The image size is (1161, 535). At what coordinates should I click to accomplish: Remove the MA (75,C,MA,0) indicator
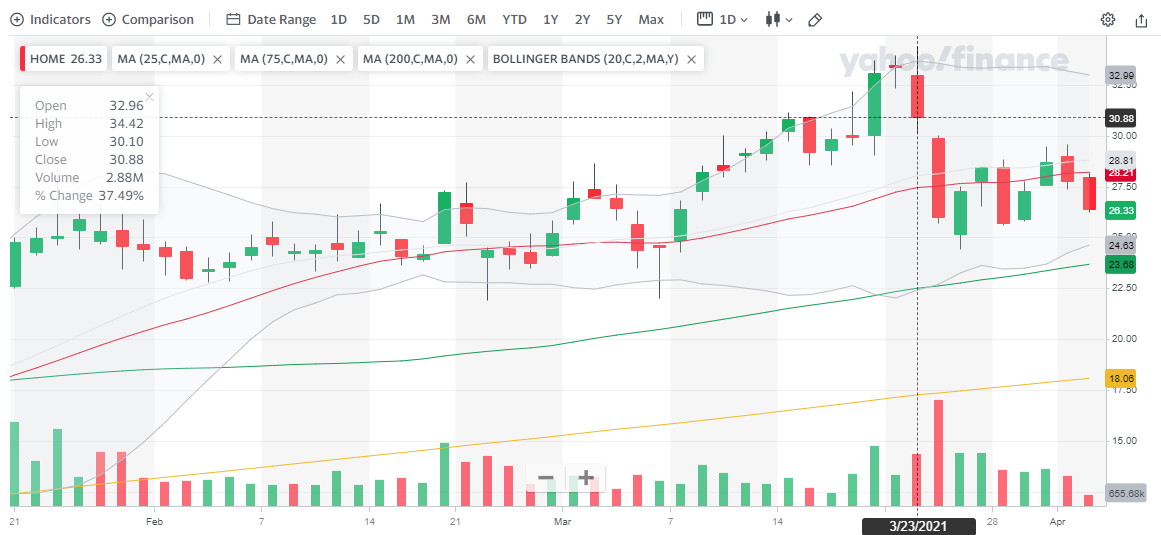tap(341, 59)
